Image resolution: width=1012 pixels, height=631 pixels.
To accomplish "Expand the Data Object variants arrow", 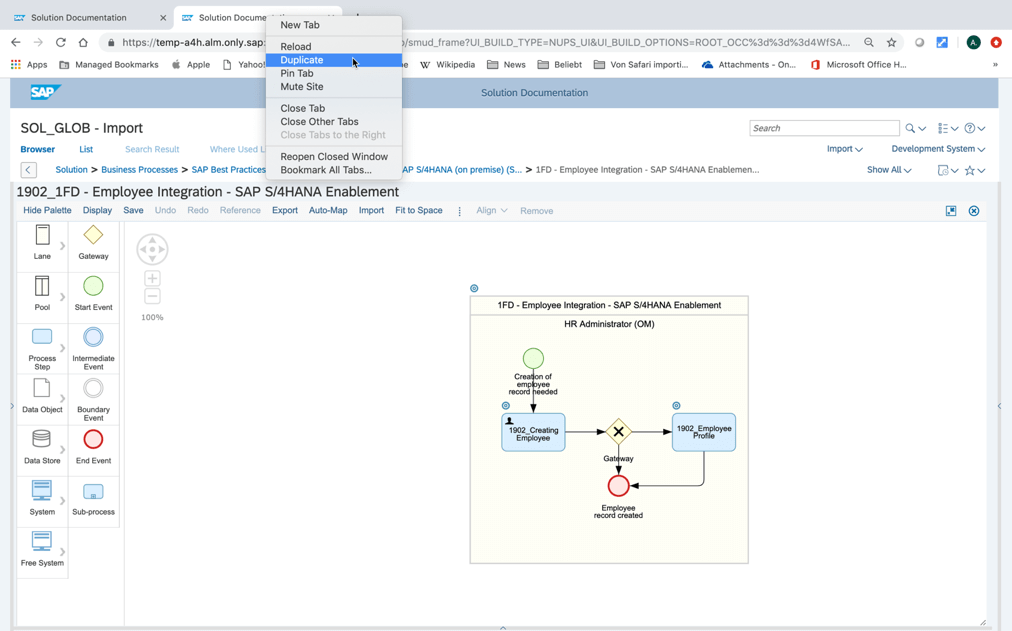I will [63, 399].
